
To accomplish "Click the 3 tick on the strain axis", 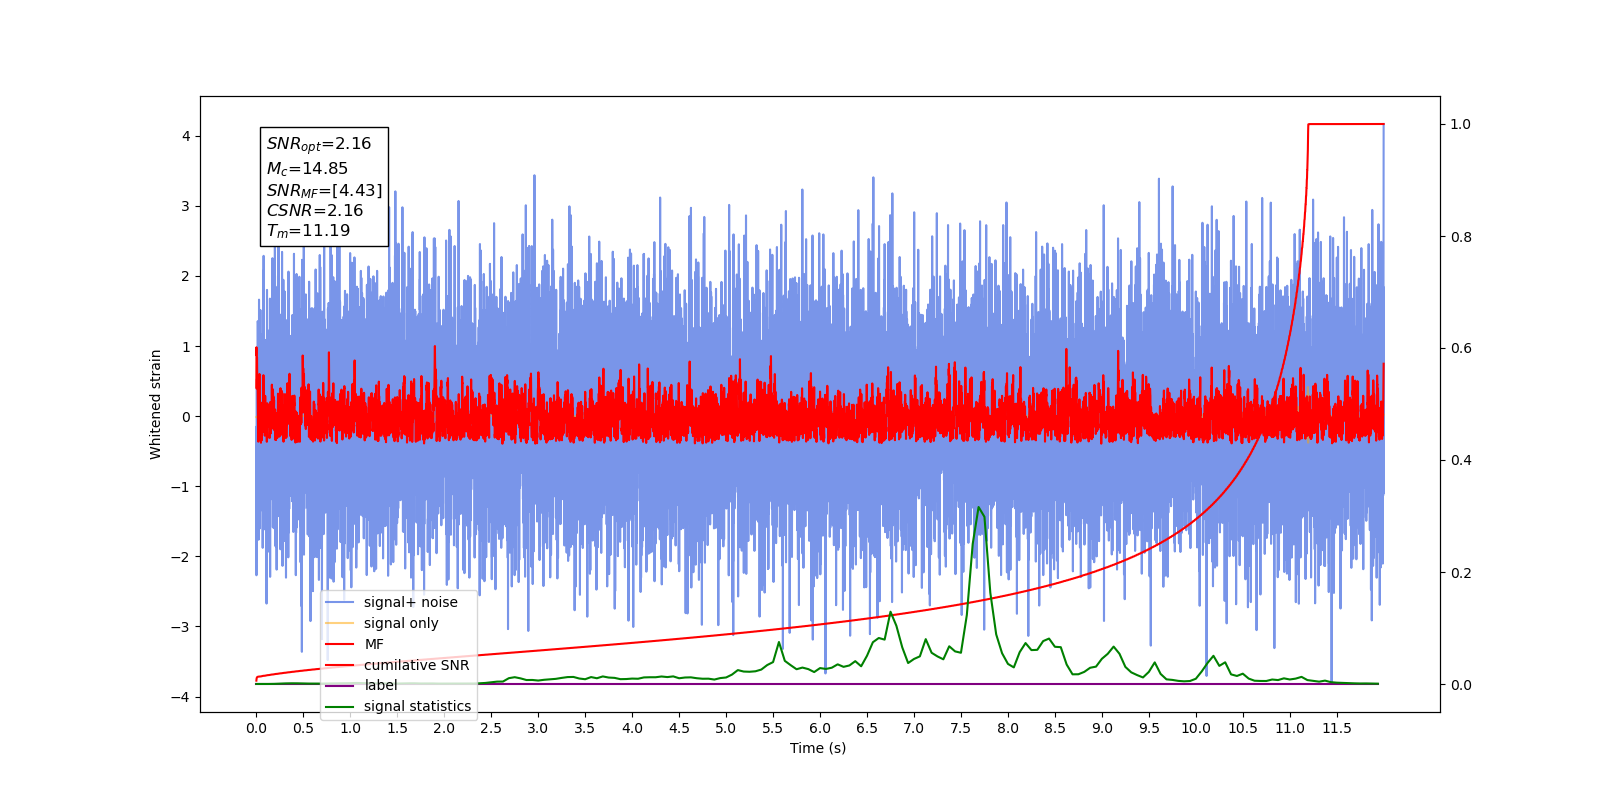I will pyautogui.click(x=186, y=206).
